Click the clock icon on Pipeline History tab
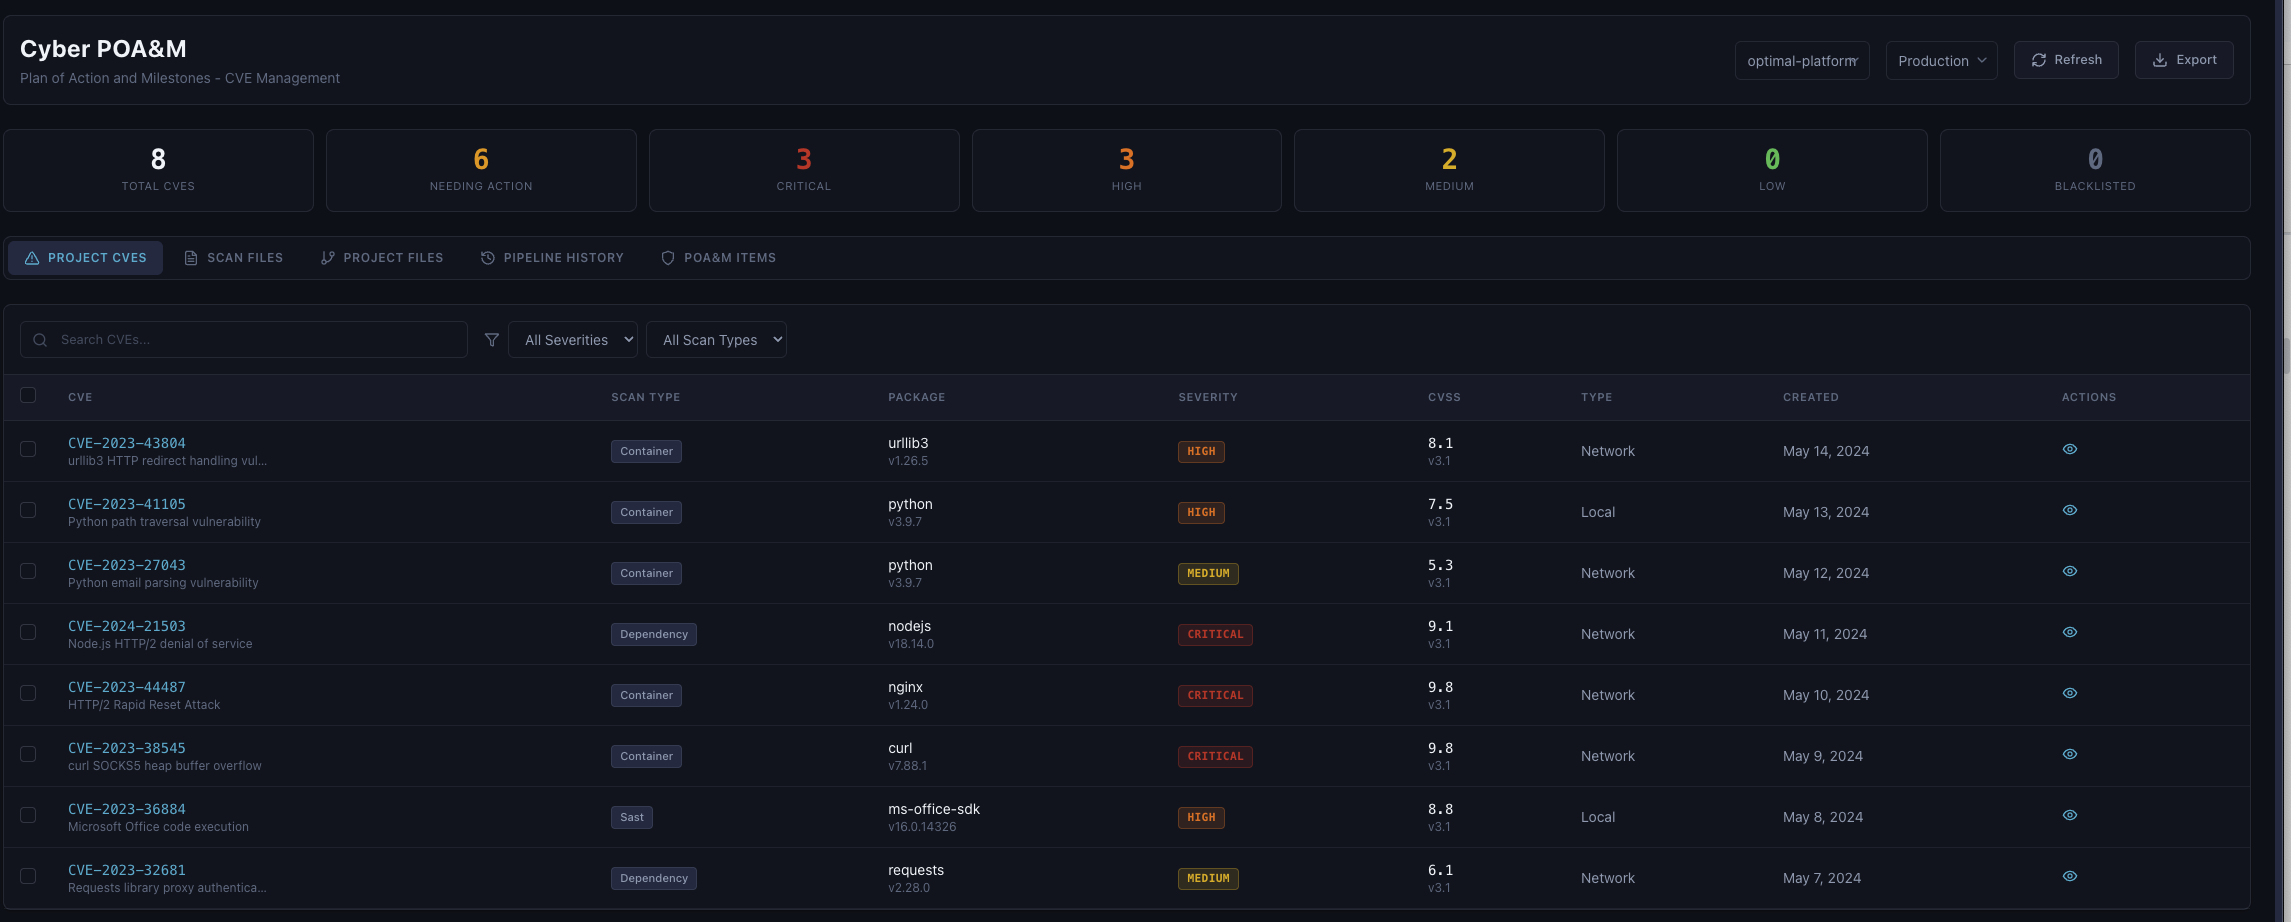 (487, 257)
